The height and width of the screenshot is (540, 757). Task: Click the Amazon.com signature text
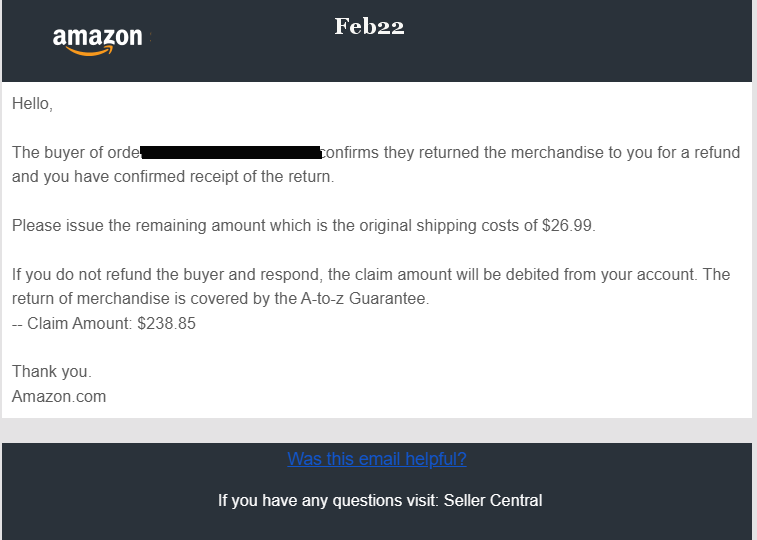(x=59, y=397)
